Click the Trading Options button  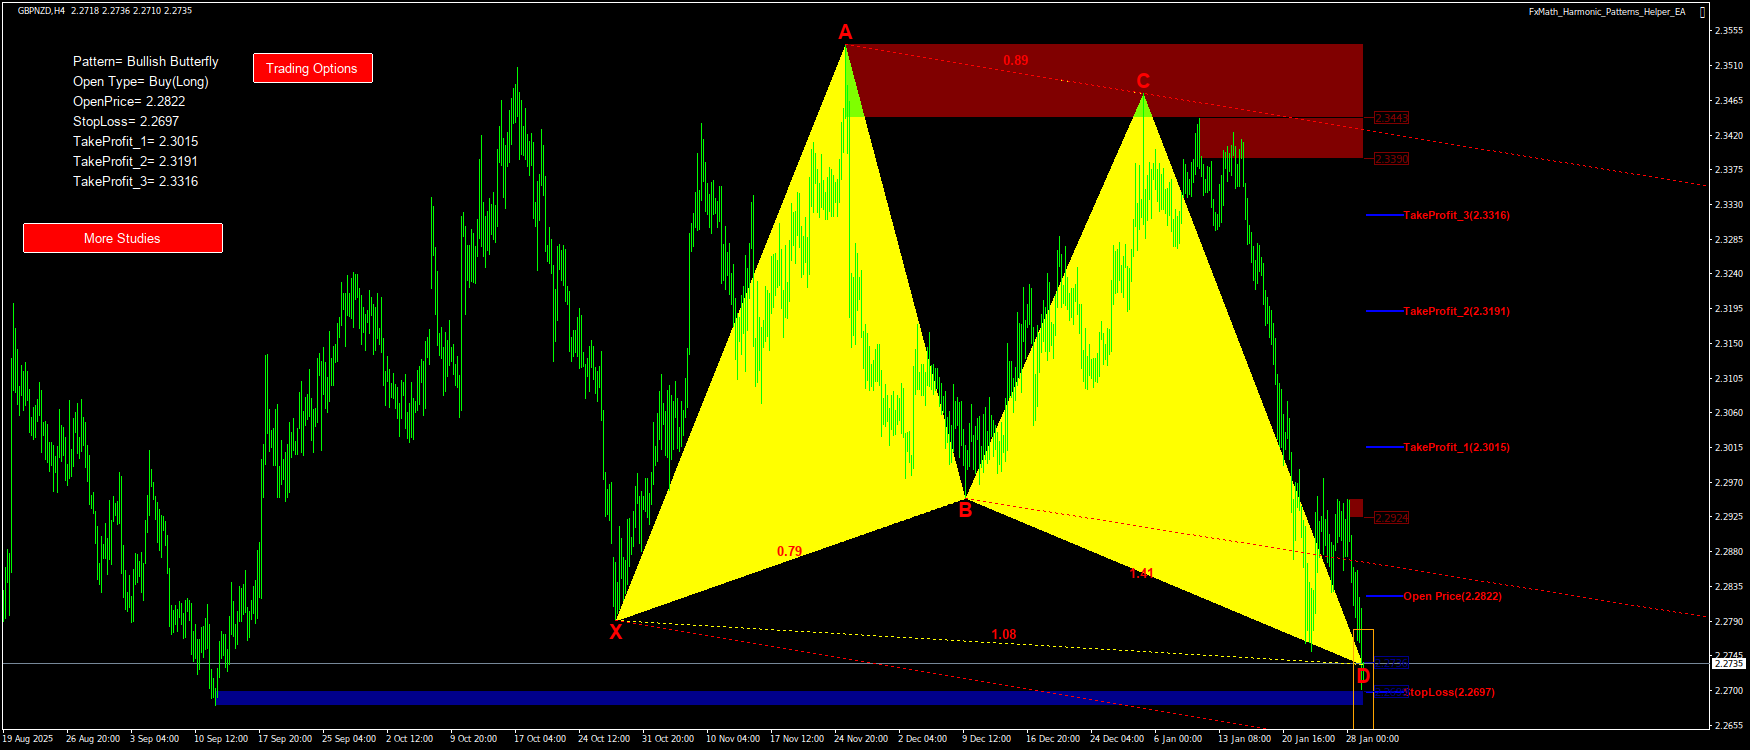312,68
